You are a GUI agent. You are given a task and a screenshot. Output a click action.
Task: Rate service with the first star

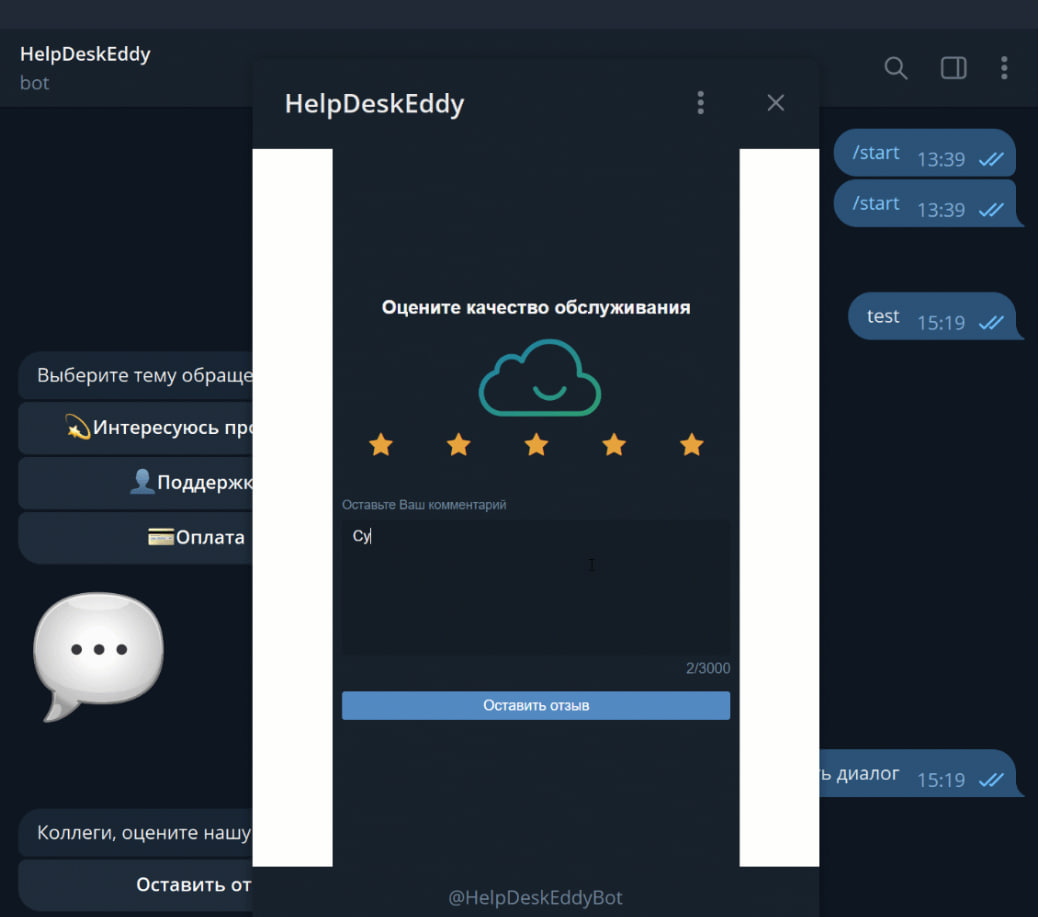point(381,445)
